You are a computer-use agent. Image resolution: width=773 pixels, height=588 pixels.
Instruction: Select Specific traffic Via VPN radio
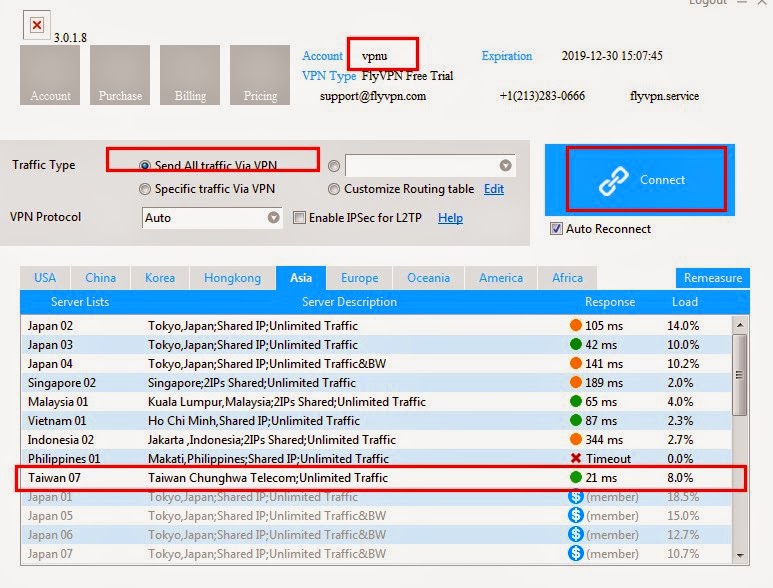[144, 189]
